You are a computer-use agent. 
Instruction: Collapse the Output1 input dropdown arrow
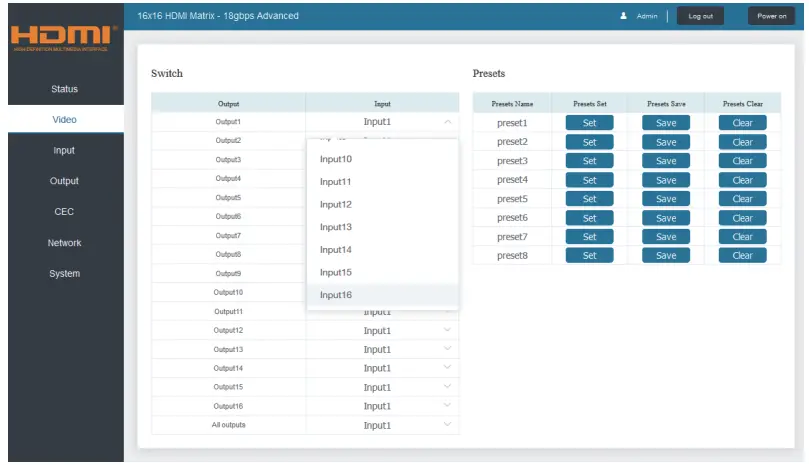point(447,122)
